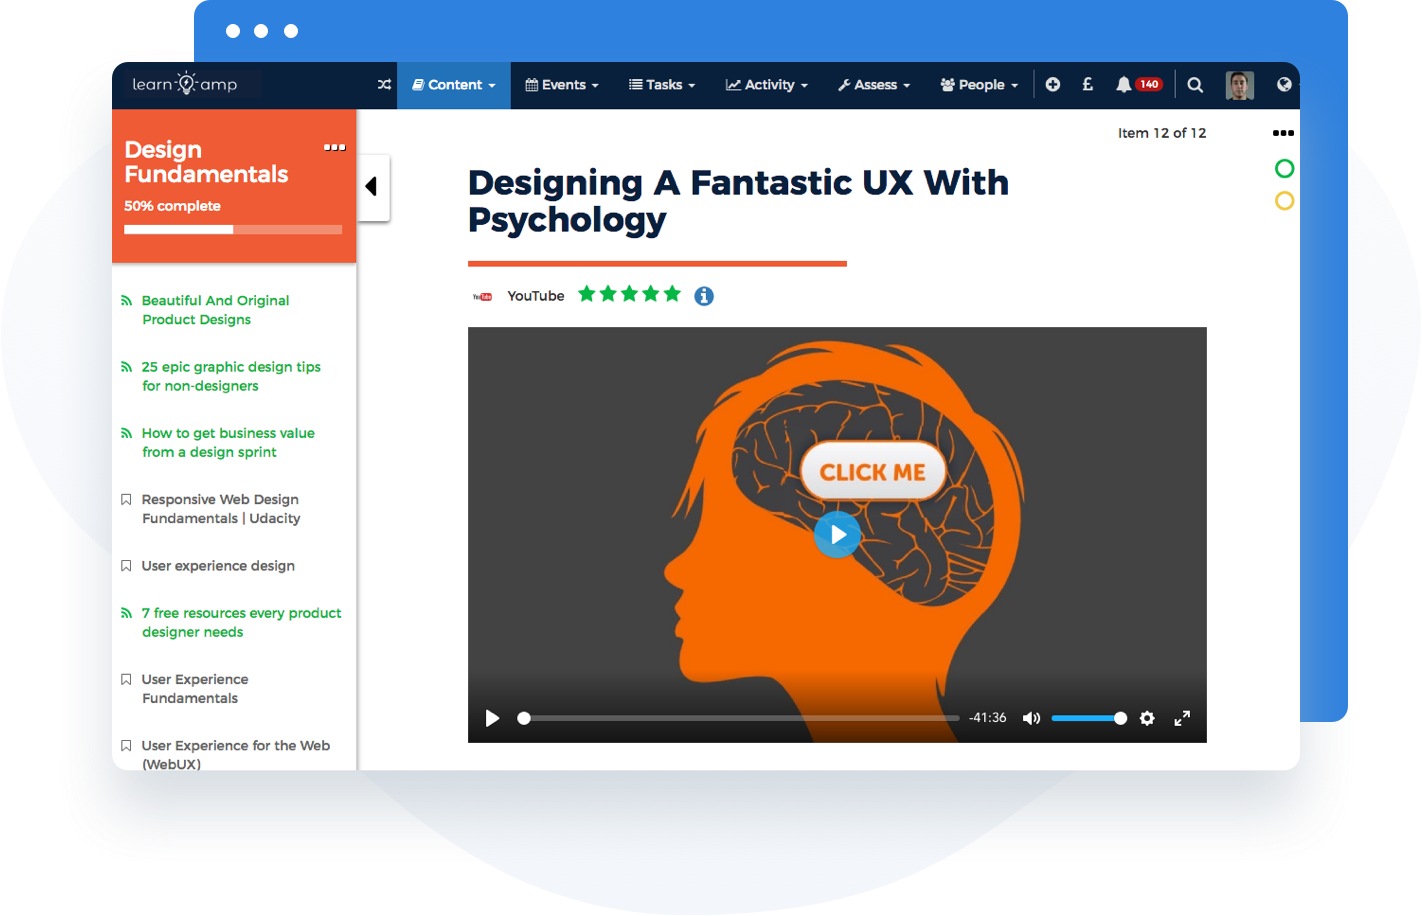Screen dimensions: 1422x916
Task: Select '25 epic graphic design tips for non-designers'
Action: tap(231, 376)
